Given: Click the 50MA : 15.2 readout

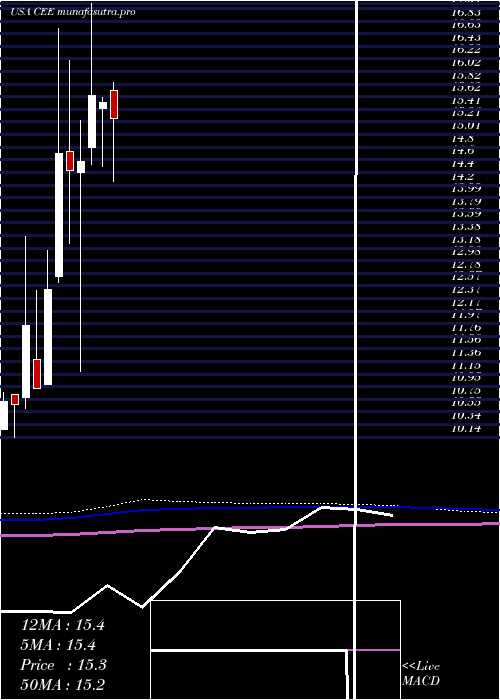Looking at the screenshot, I should (x=62, y=684).
